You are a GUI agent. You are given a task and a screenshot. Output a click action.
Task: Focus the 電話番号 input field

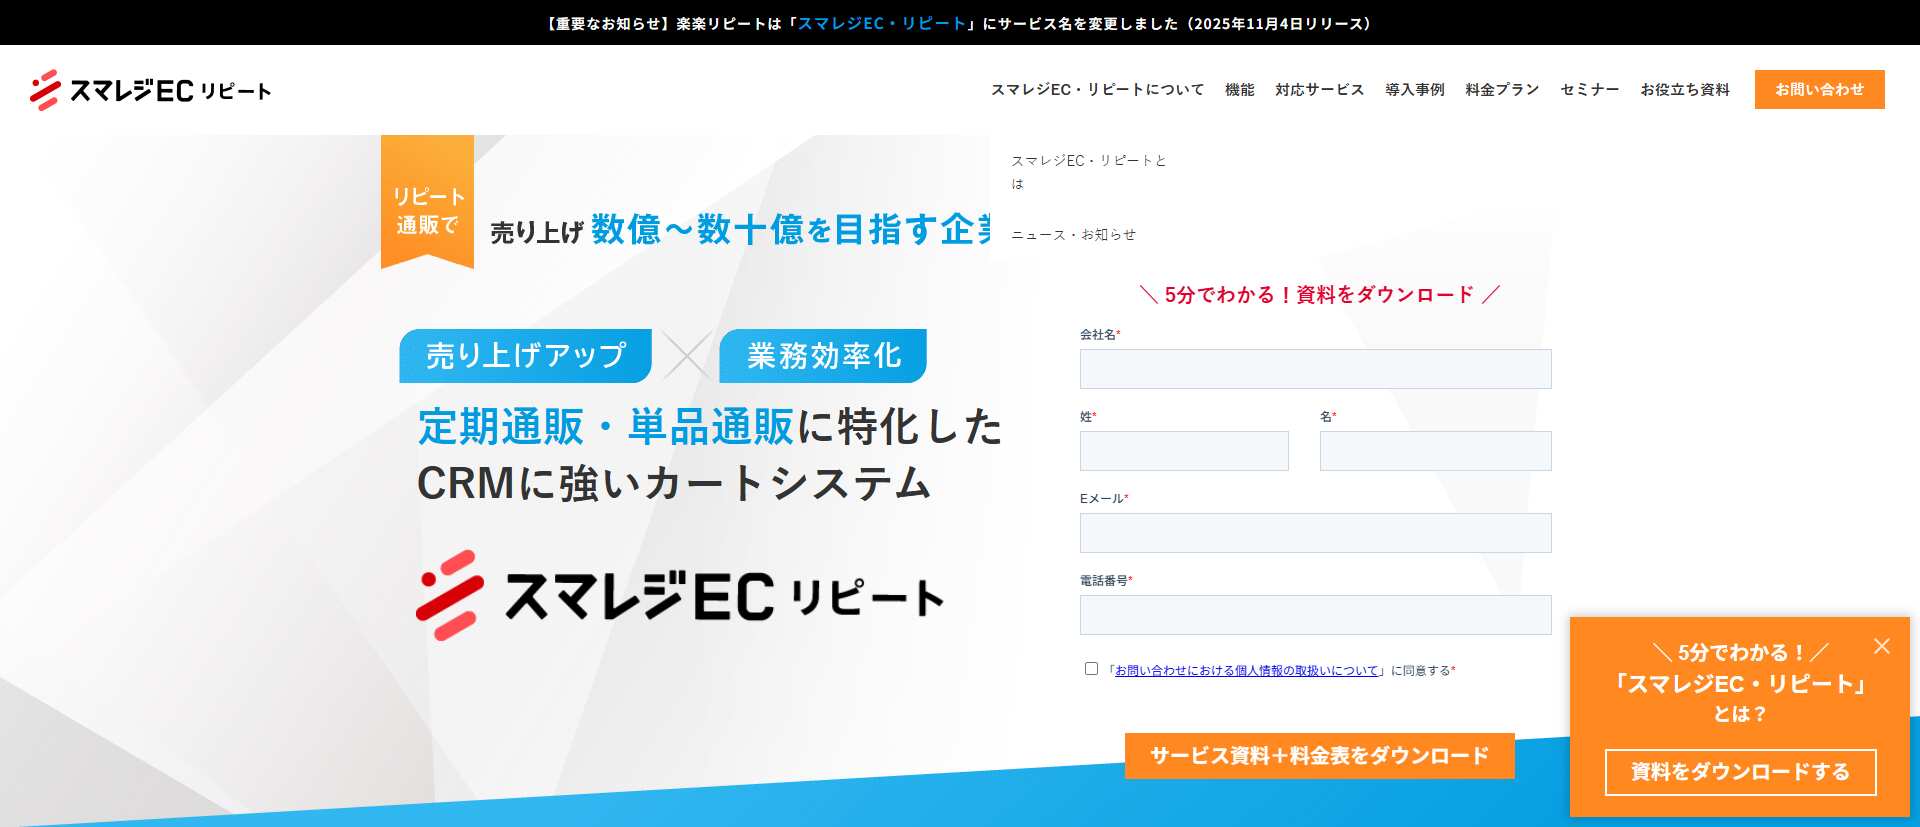pos(1315,615)
